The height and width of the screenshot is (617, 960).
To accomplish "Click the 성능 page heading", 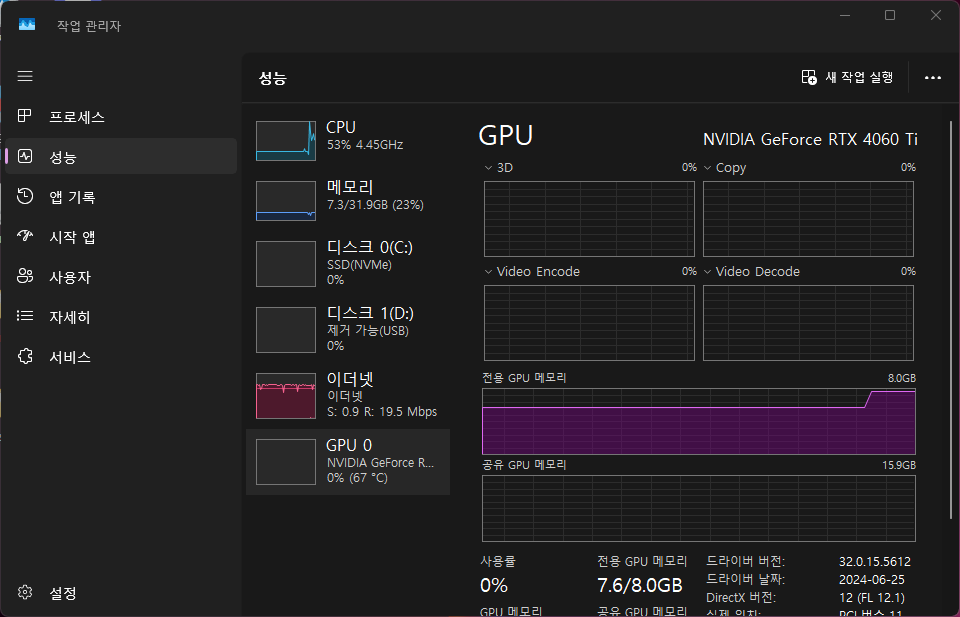I will 272,78.
